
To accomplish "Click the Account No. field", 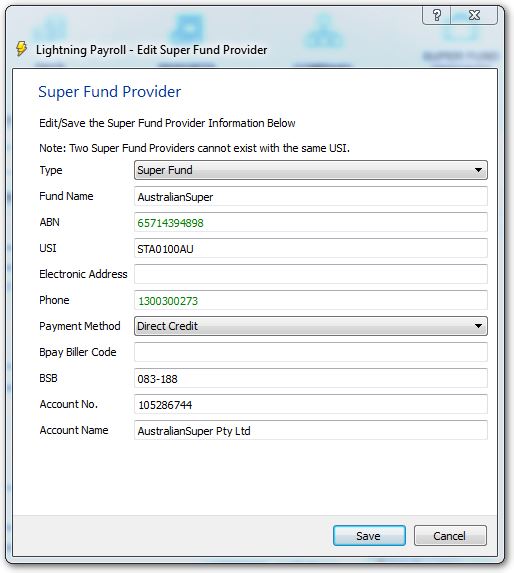I will point(311,404).
